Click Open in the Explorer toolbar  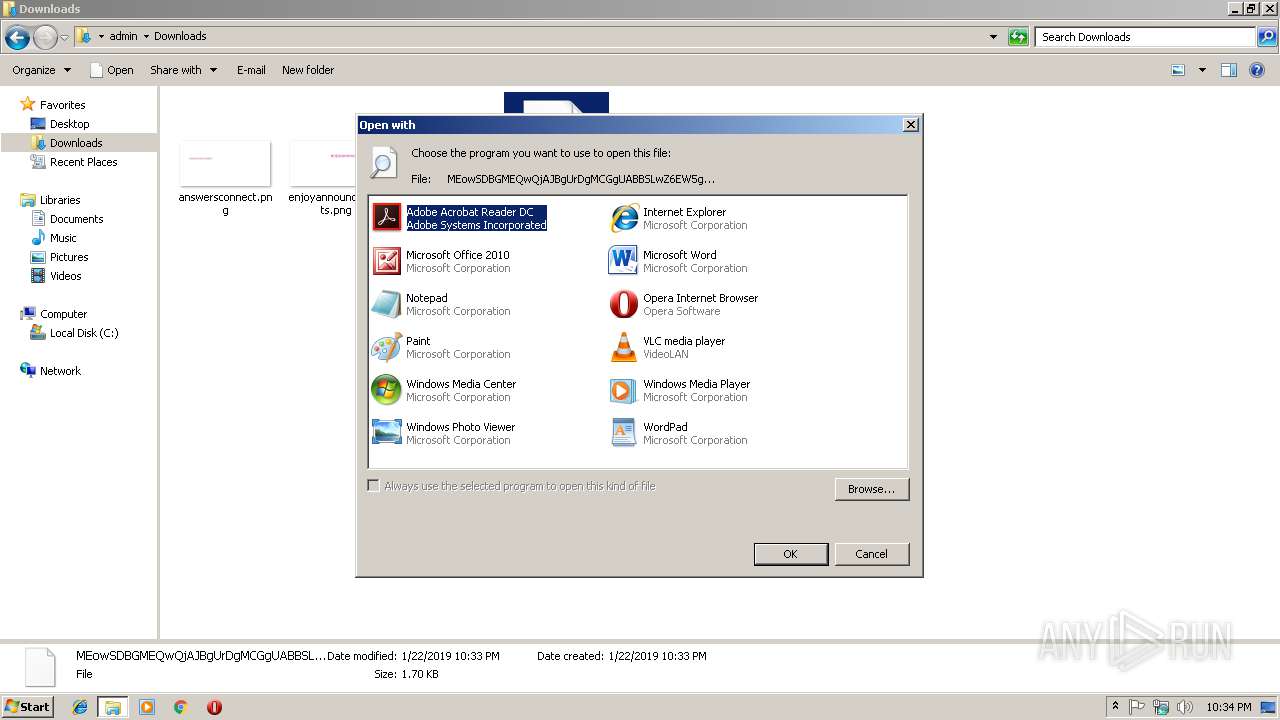point(111,70)
